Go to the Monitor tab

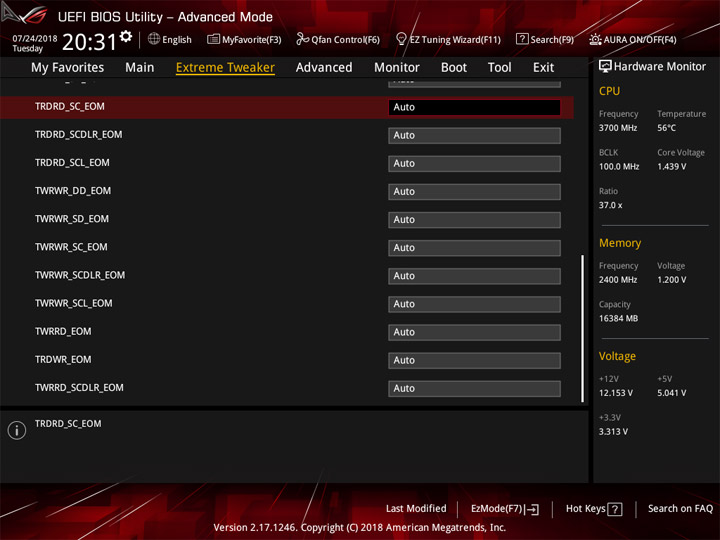point(397,68)
